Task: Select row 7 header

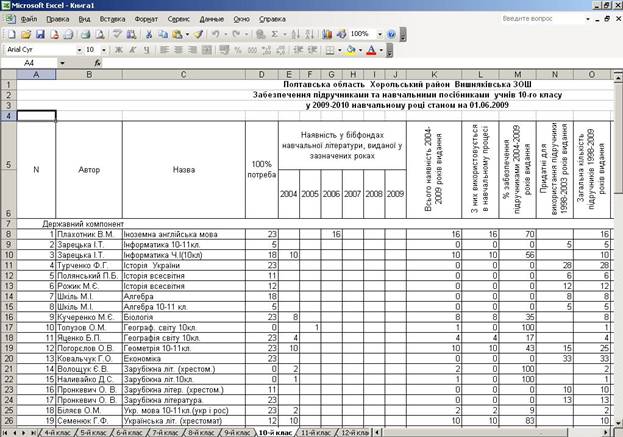Action: [8, 224]
